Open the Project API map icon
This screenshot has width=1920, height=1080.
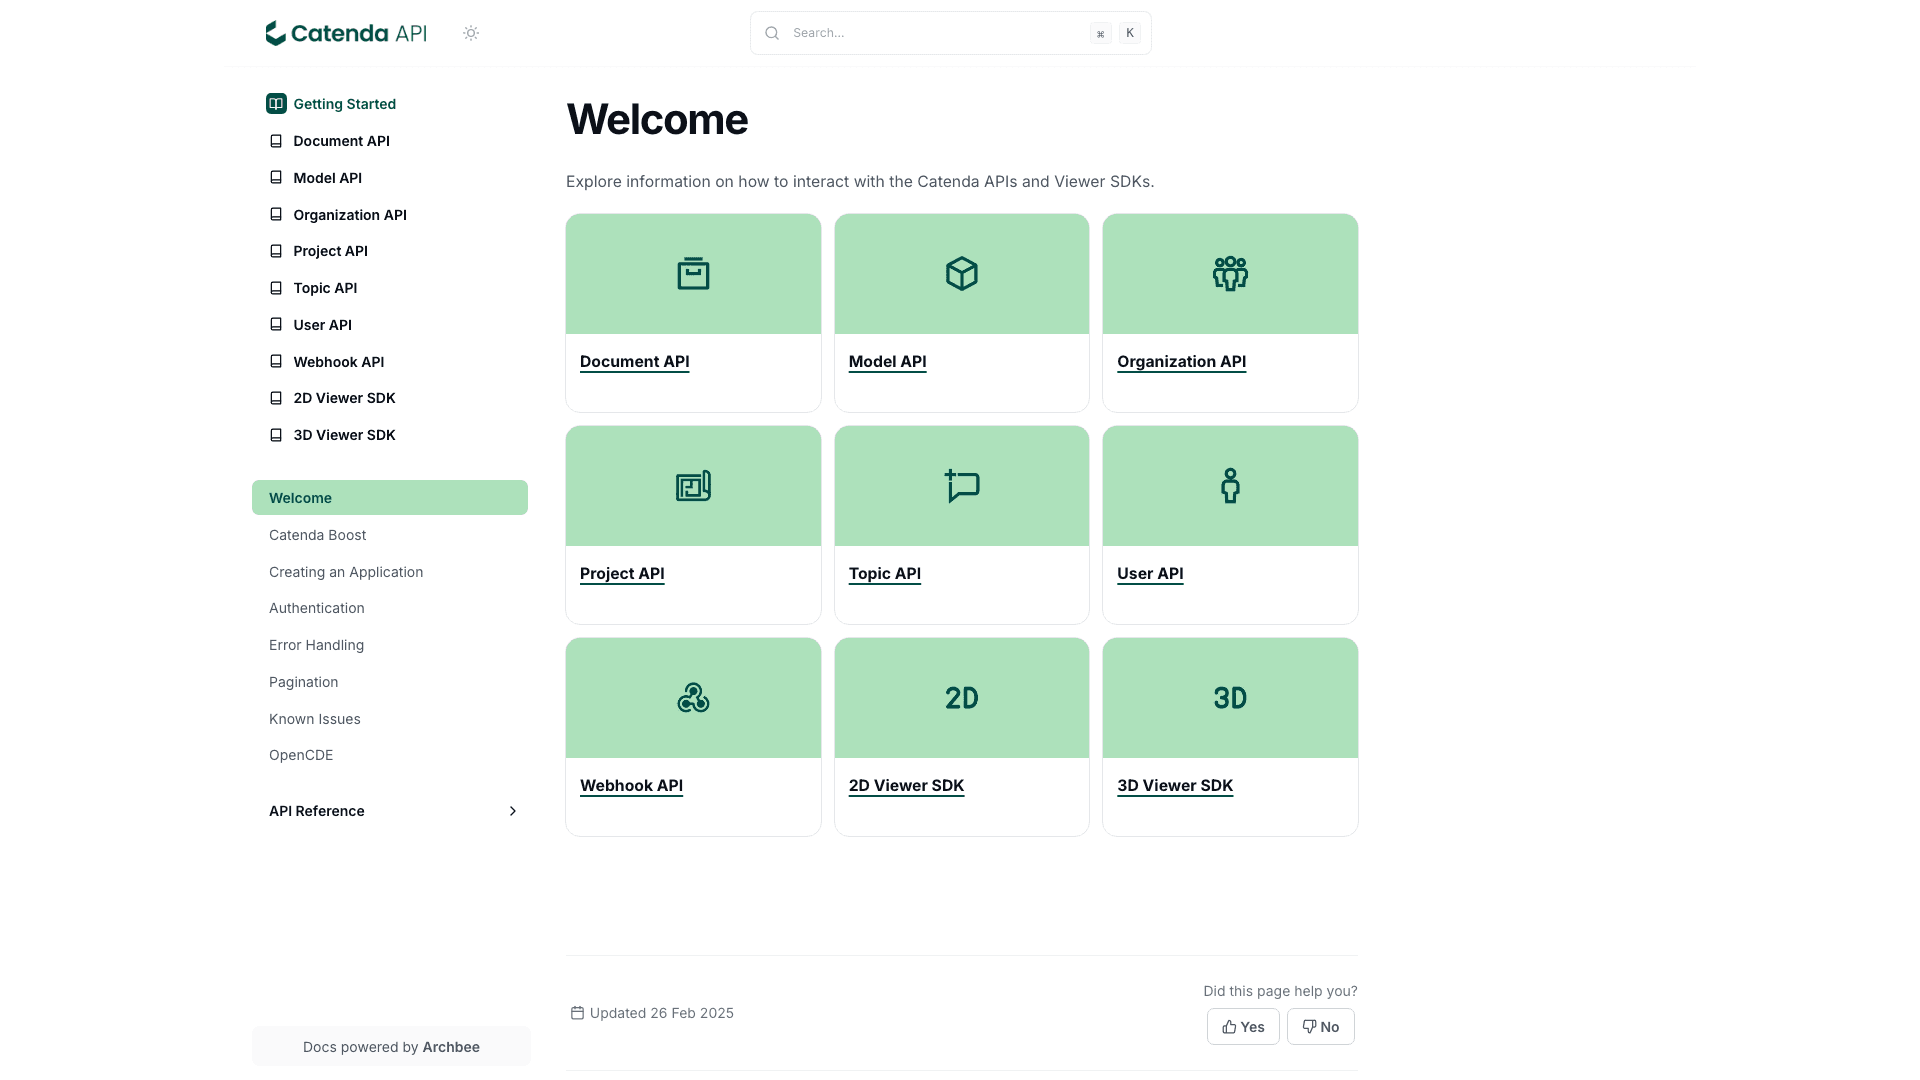tap(693, 485)
